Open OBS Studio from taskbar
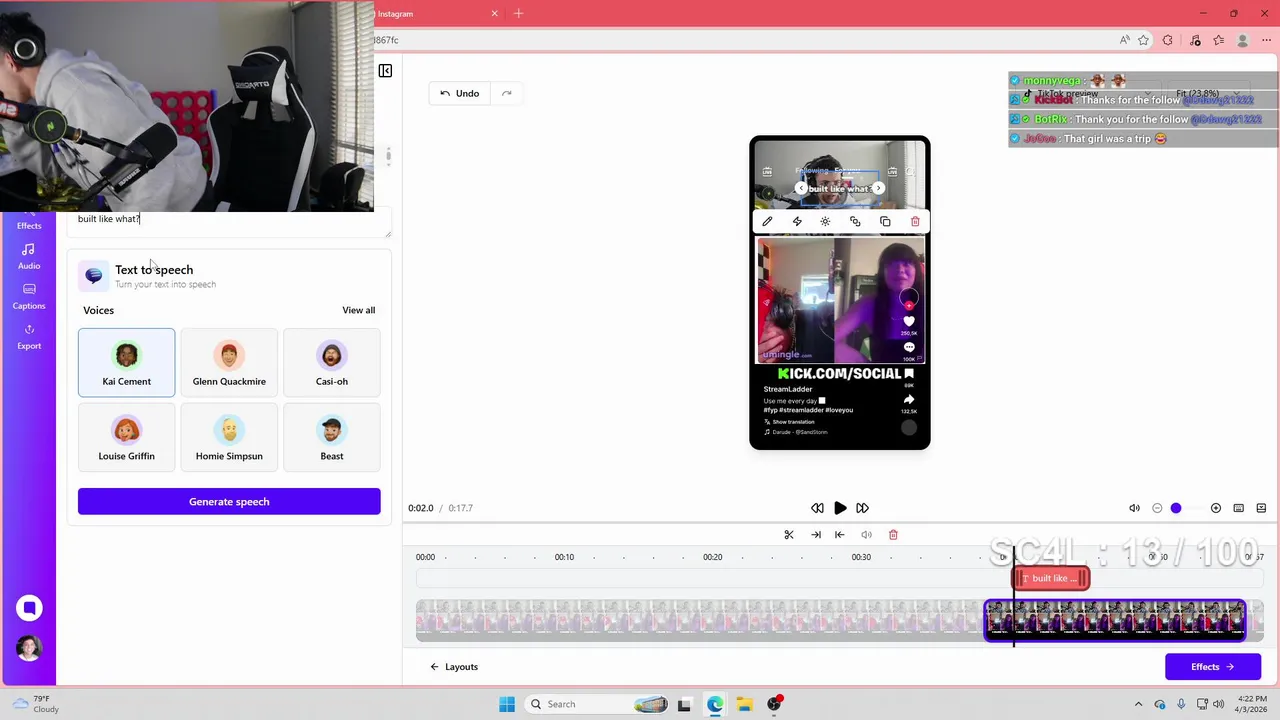Image resolution: width=1280 pixels, height=720 pixels. click(x=774, y=704)
